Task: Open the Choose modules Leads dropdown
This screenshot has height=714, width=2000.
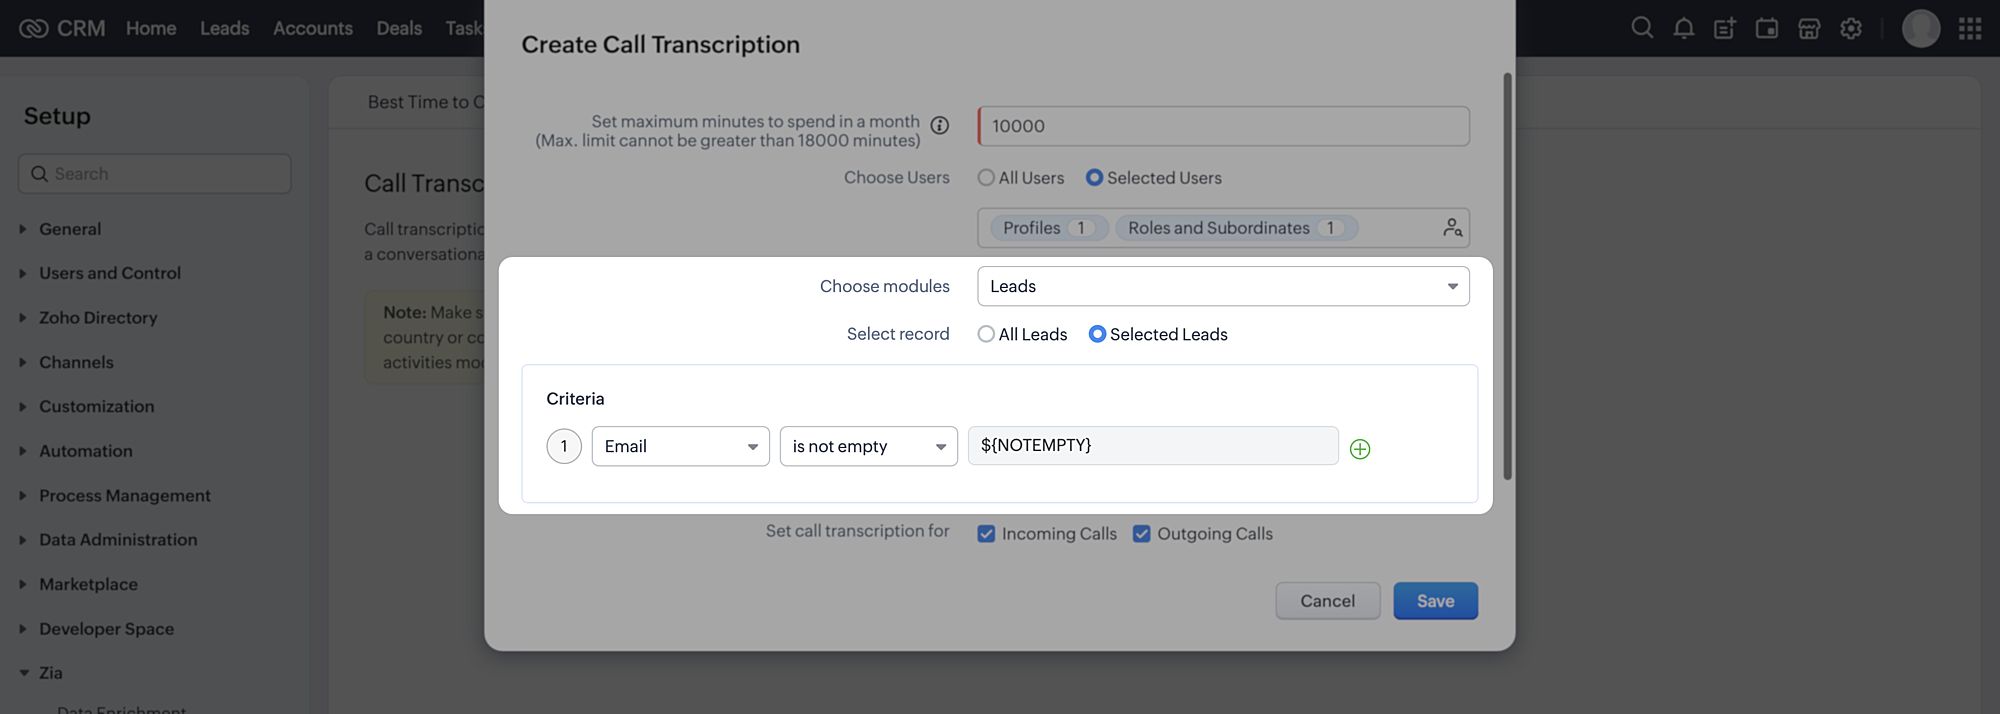Action: tap(1222, 286)
